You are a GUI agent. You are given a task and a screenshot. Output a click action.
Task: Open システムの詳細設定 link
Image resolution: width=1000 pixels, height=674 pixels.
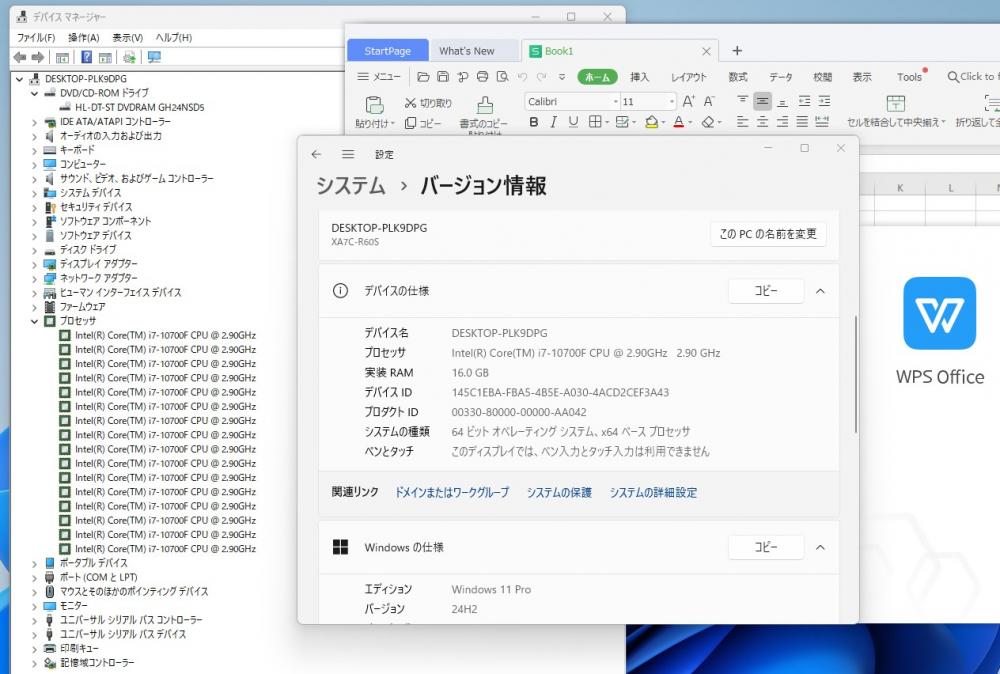pos(652,492)
